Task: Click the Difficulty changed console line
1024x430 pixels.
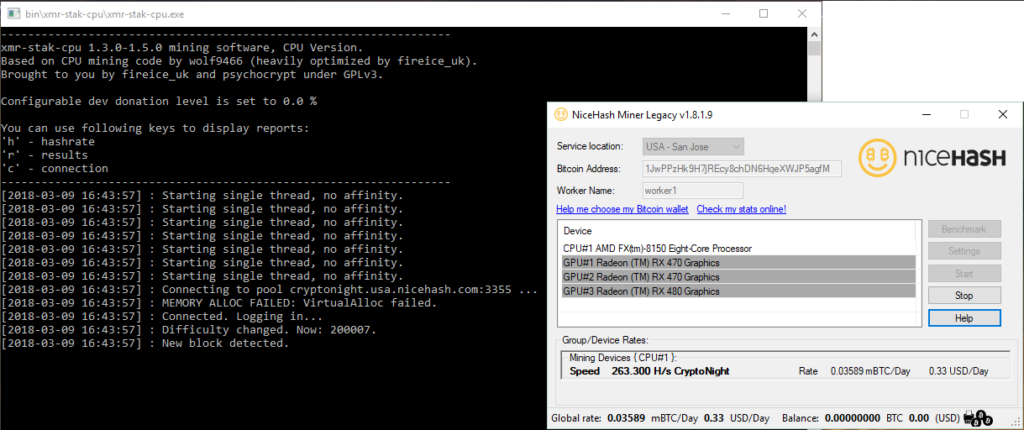Action: pyautogui.click(x=189, y=330)
